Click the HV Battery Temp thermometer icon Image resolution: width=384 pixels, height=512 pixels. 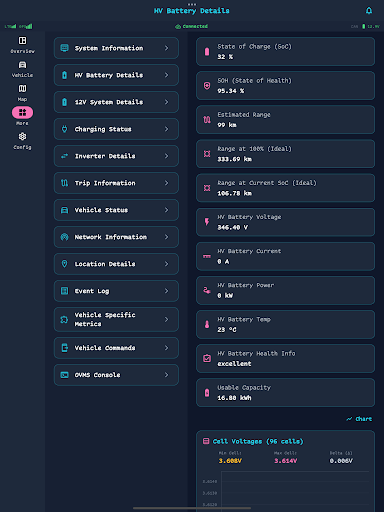click(x=207, y=324)
